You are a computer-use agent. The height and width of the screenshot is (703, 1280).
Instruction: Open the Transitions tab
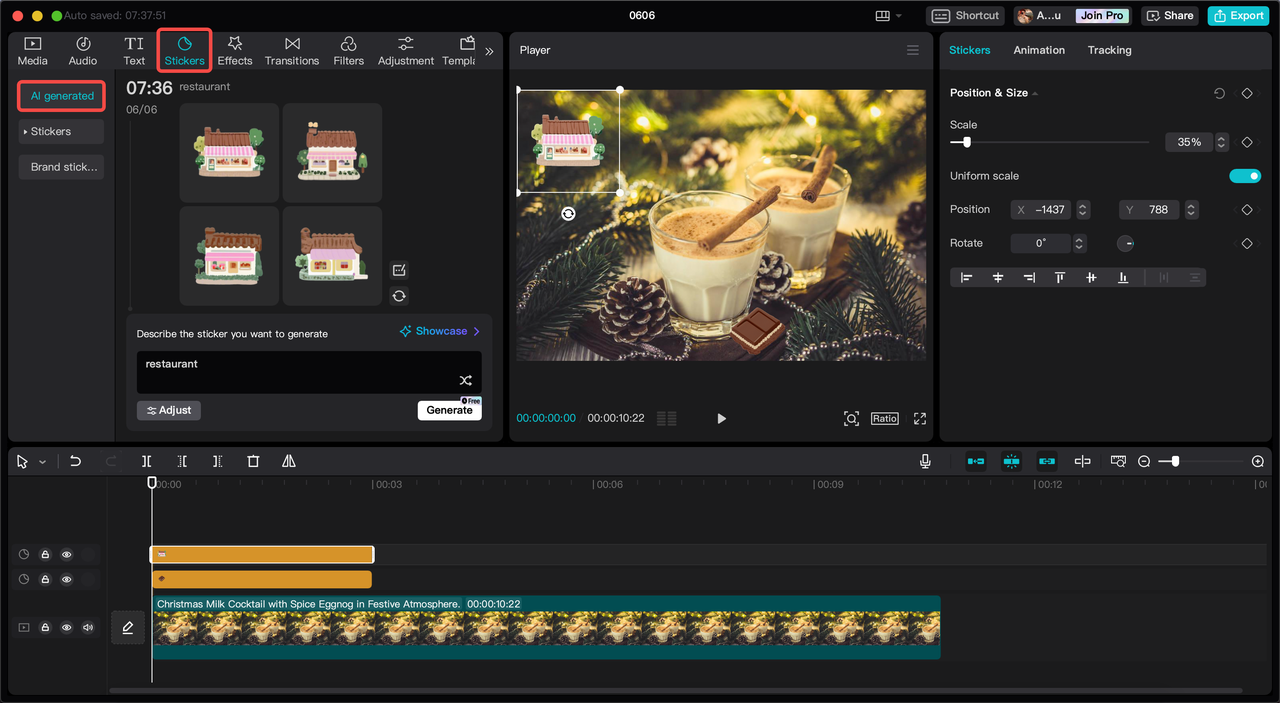tap(292, 51)
